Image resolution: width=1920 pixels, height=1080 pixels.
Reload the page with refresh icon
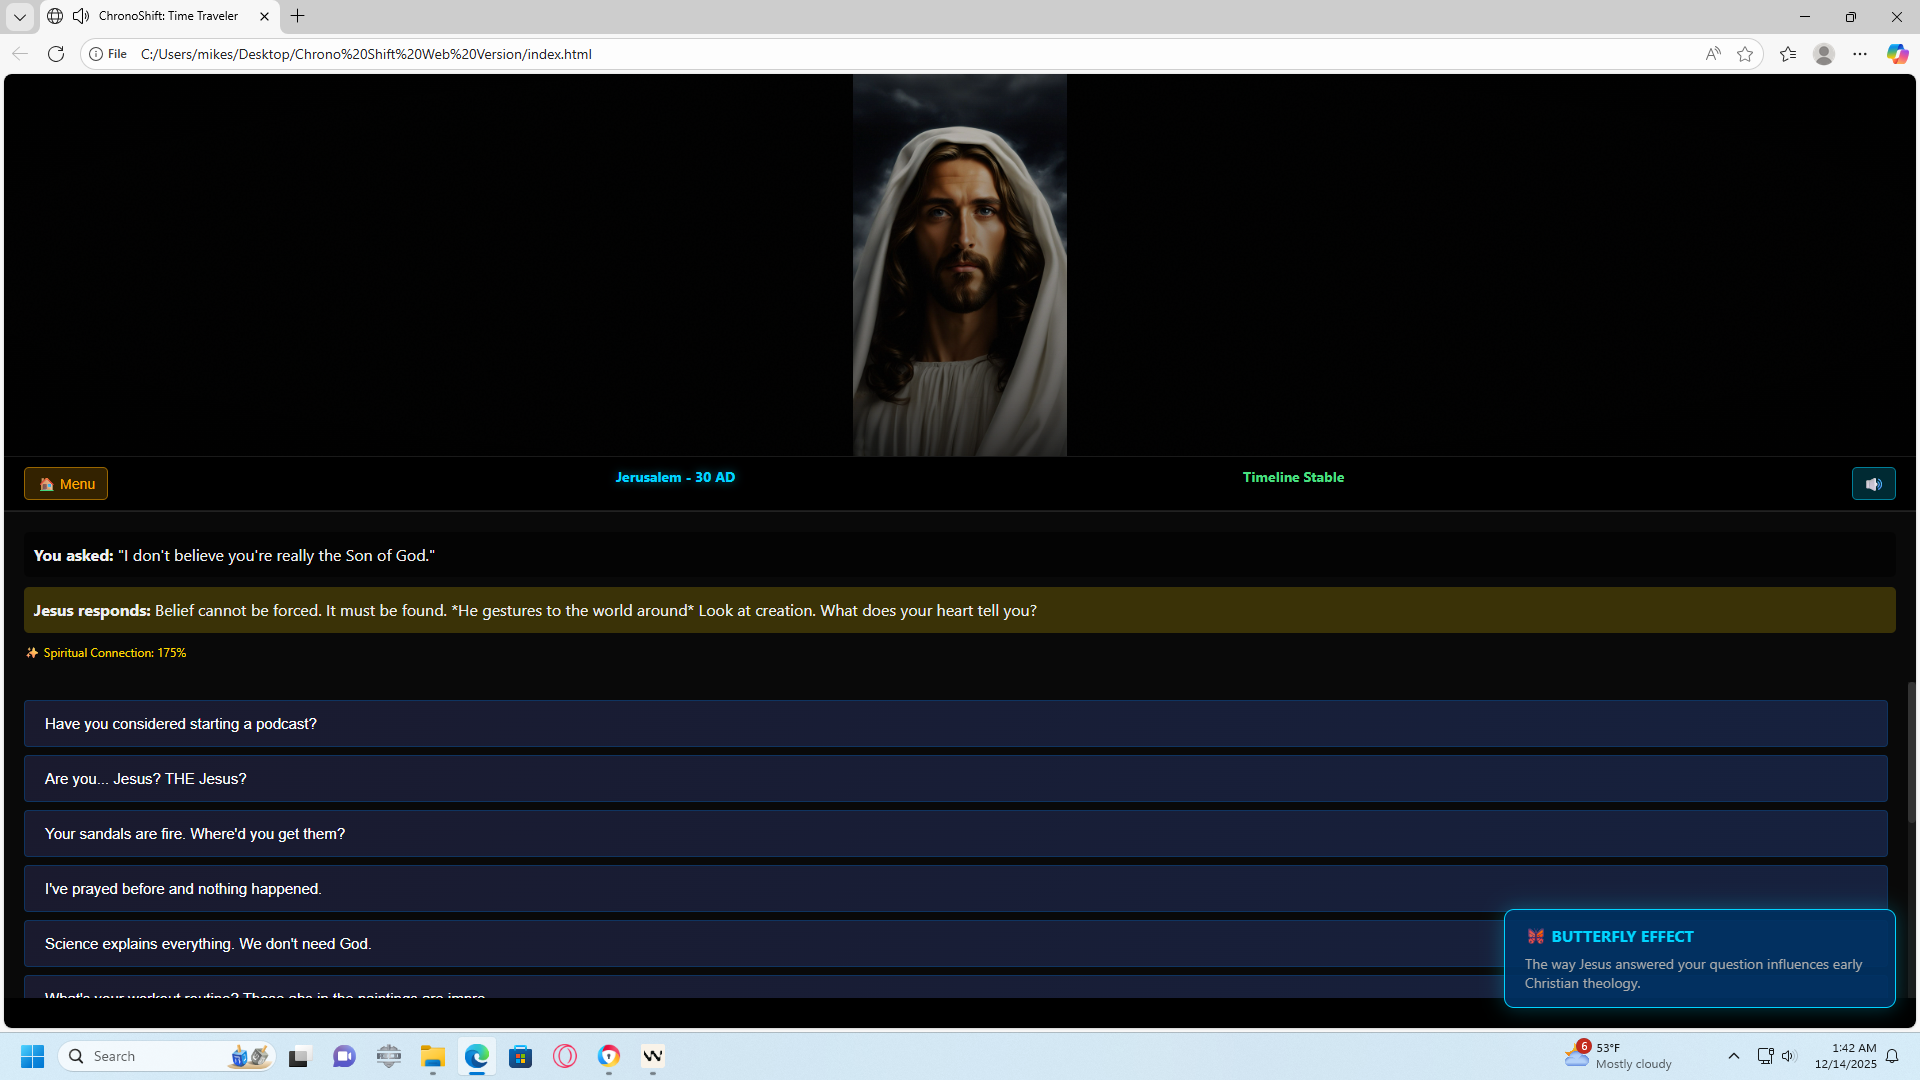(56, 54)
